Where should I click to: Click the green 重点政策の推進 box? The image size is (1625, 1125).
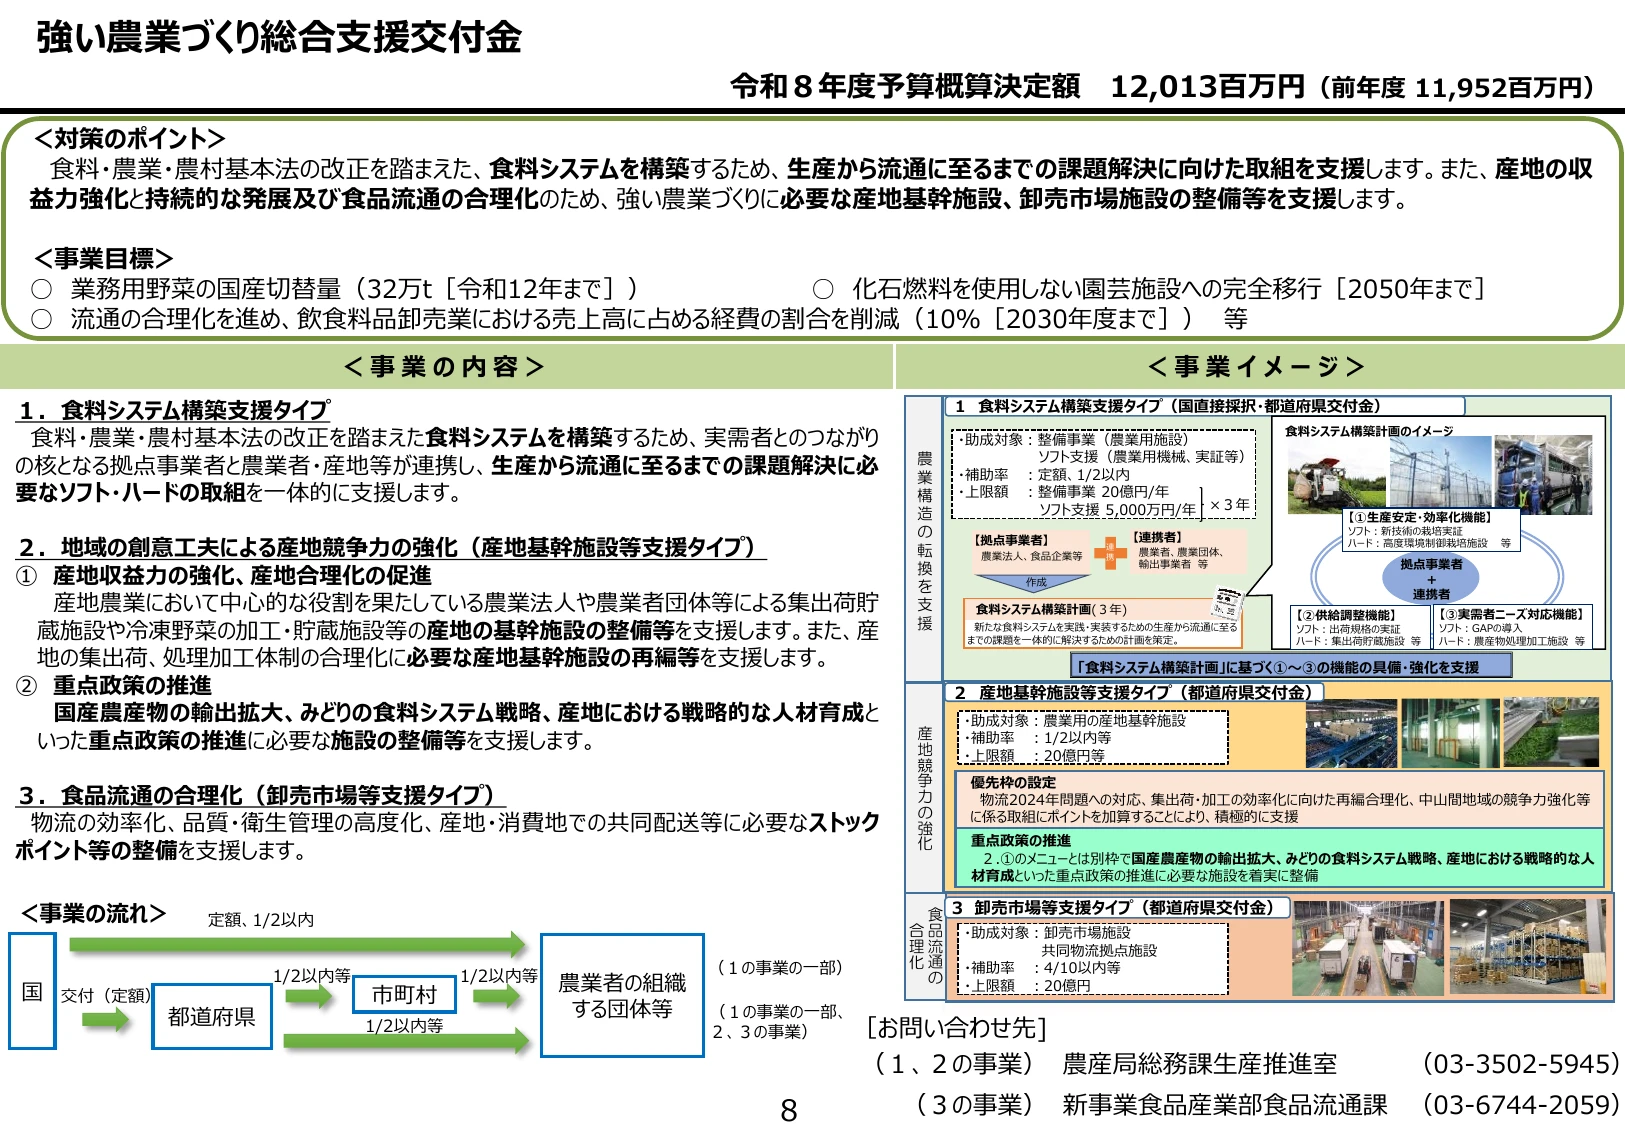(1281, 858)
